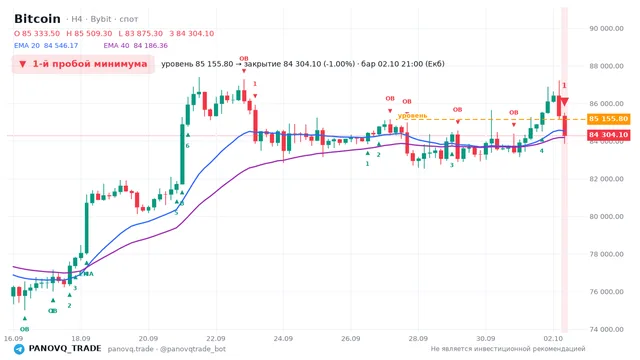Image resolution: width=640 pixels, height=360 pixels.
Task: Click the 88 000.00 price axis label
Action: [x=606, y=66]
